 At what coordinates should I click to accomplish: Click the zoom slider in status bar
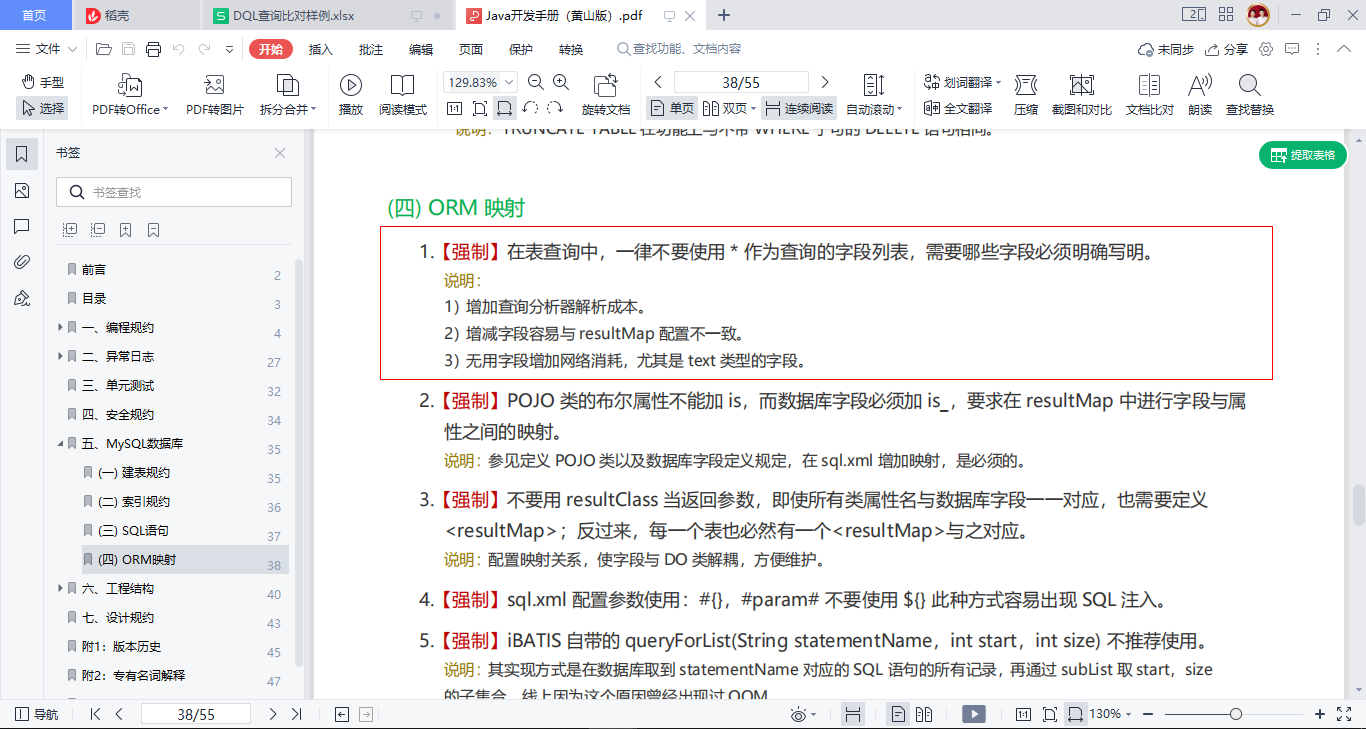pyautogui.click(x=1236, y=714)
